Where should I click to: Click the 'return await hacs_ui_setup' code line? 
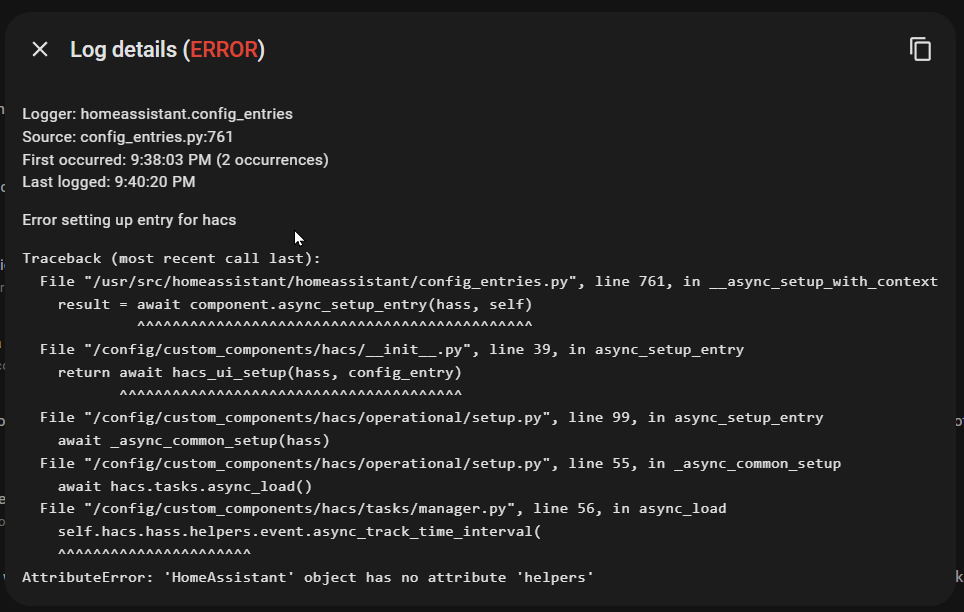[x=259, y=373]
